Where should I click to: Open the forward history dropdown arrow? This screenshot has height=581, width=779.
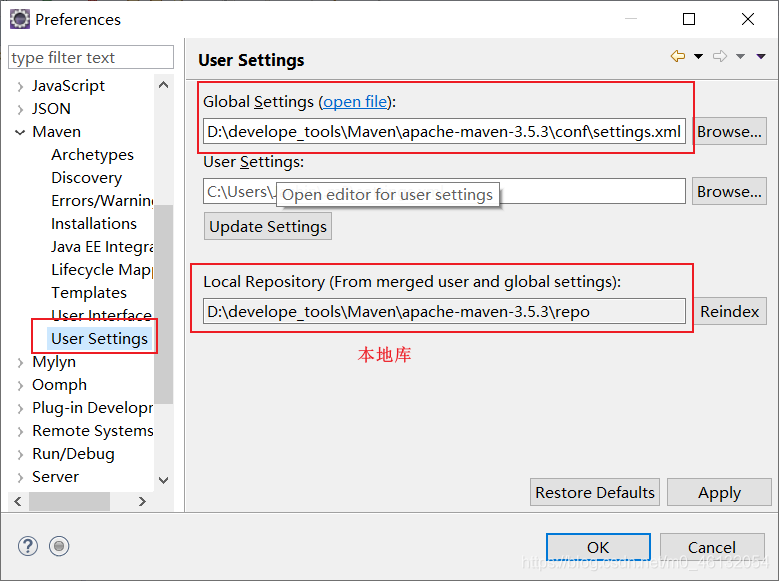coord(741,56)
